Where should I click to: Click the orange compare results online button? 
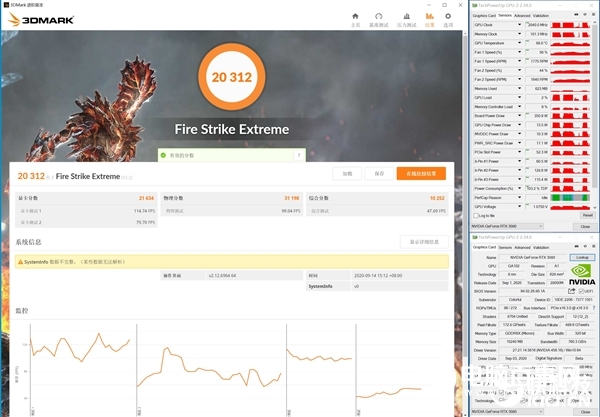click(419, 173)
